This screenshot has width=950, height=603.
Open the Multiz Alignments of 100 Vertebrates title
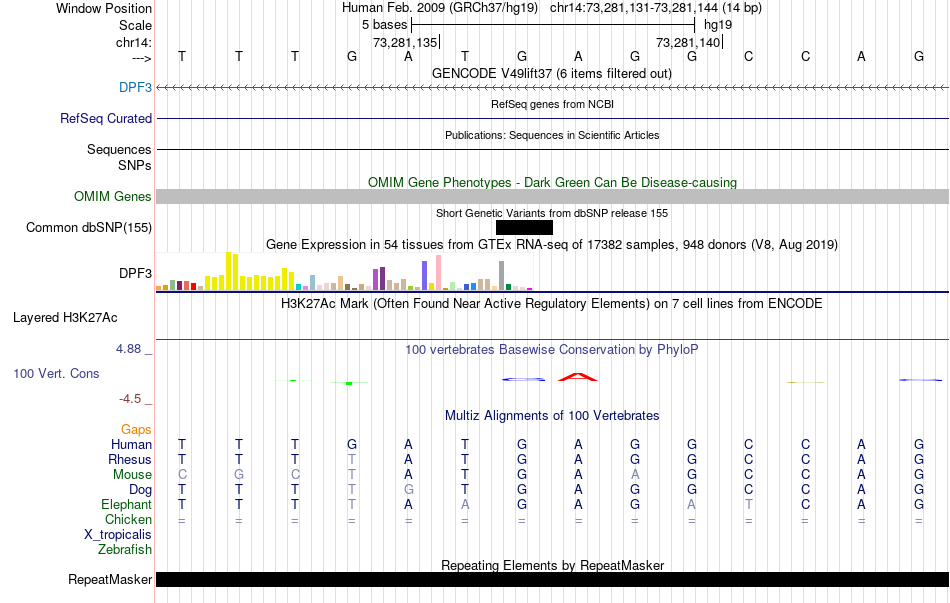click(x=552, y=415)
